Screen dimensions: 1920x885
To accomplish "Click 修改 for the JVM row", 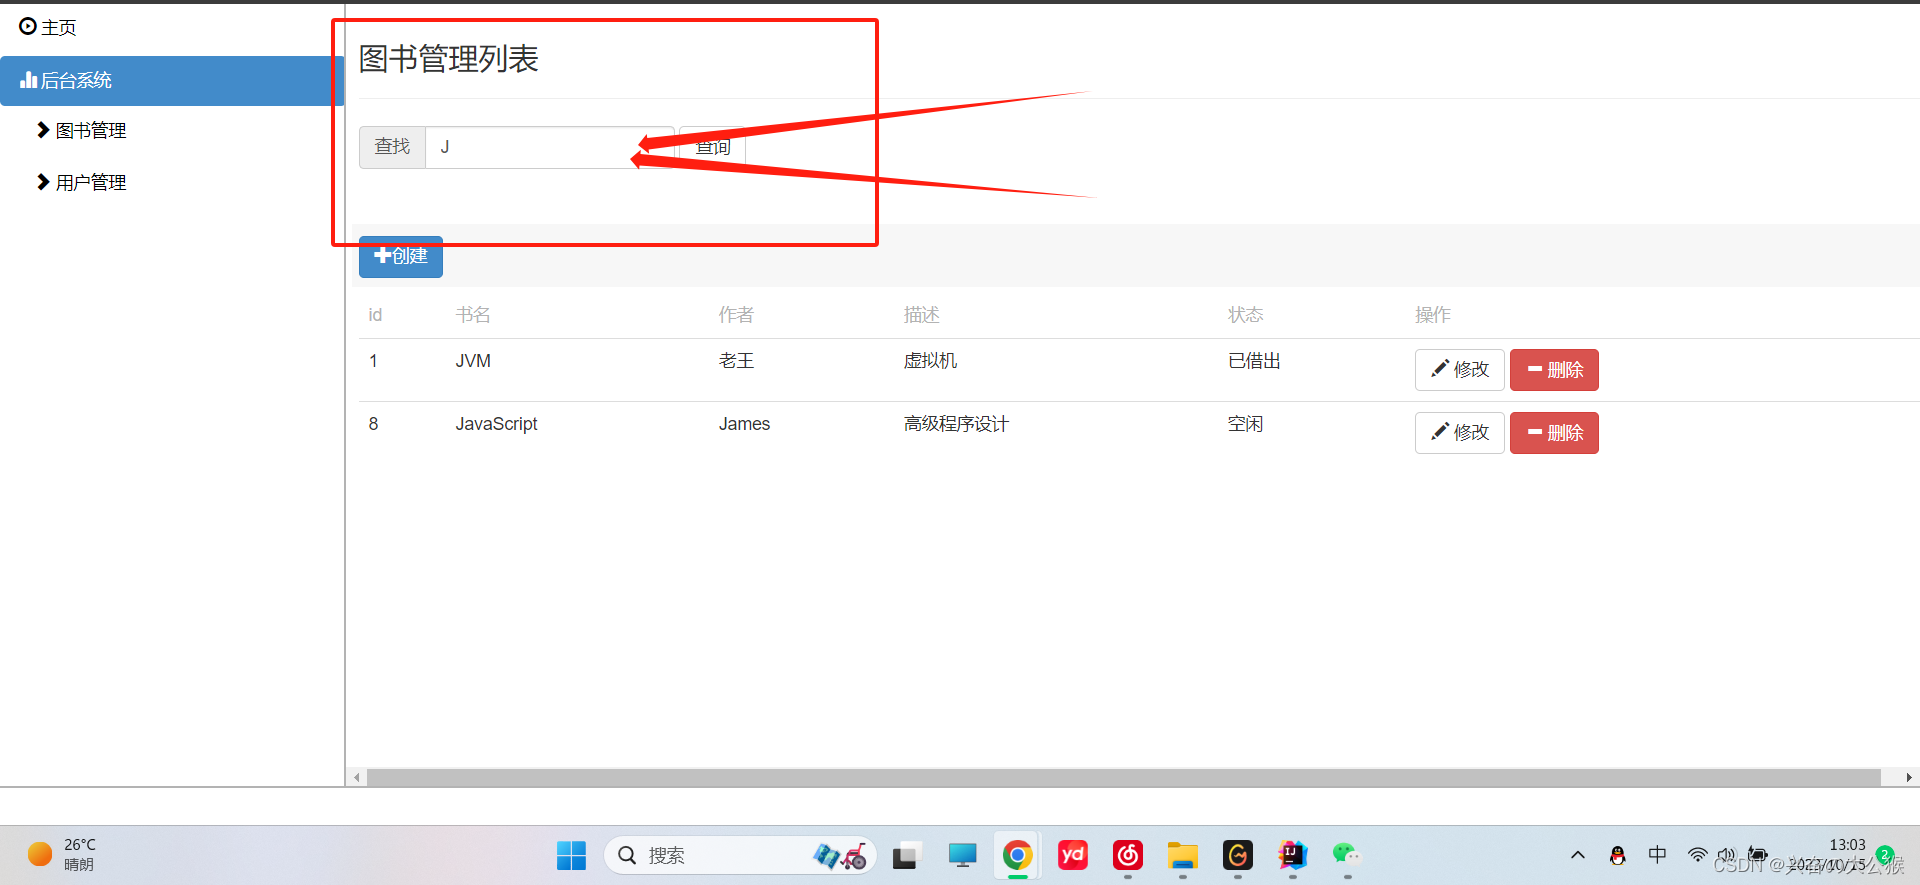I will 1459,370.
